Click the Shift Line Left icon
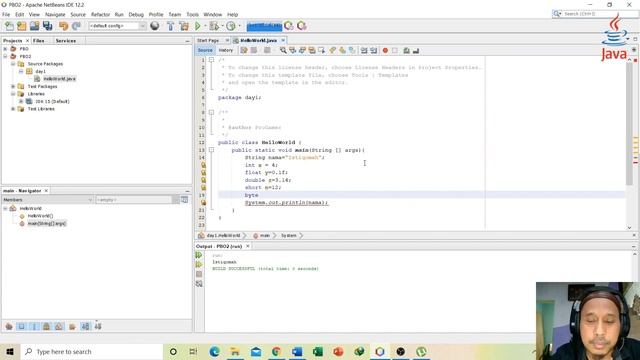Screen dimensions: 640x360 tap(364, 51)
